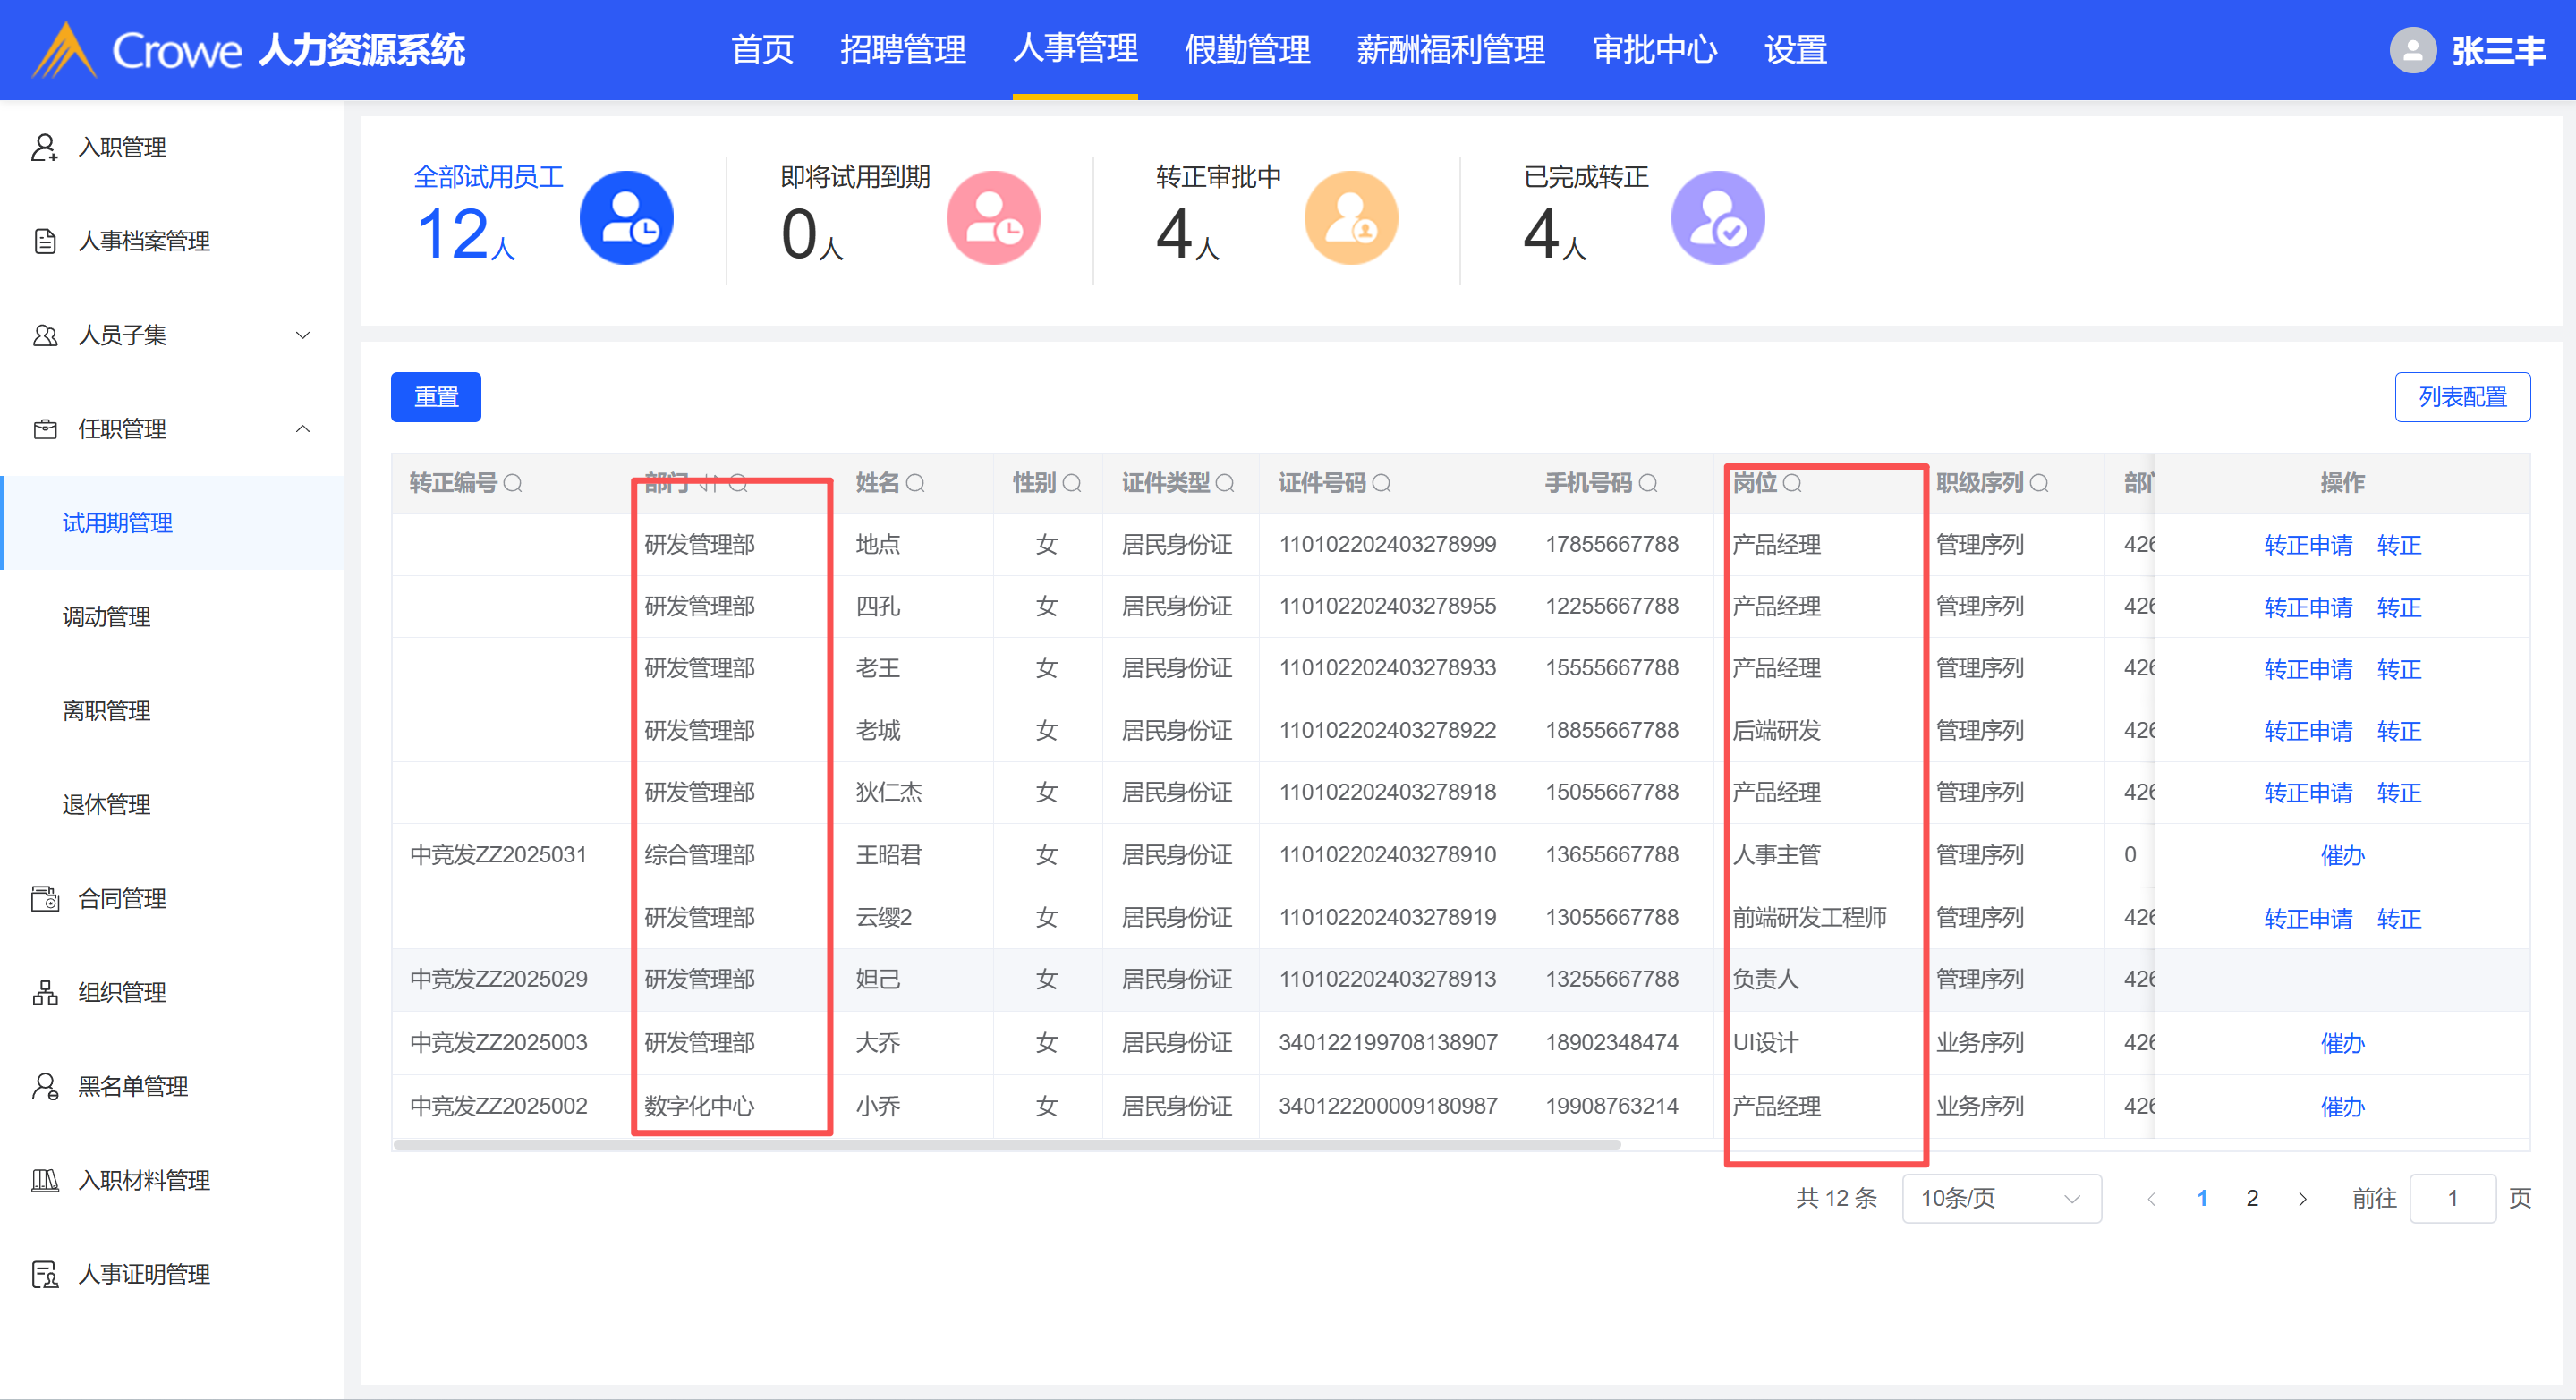Click the orange 转正审批中 icon
This screenshot has height=1400, width=2576.
pos(1350,218)
